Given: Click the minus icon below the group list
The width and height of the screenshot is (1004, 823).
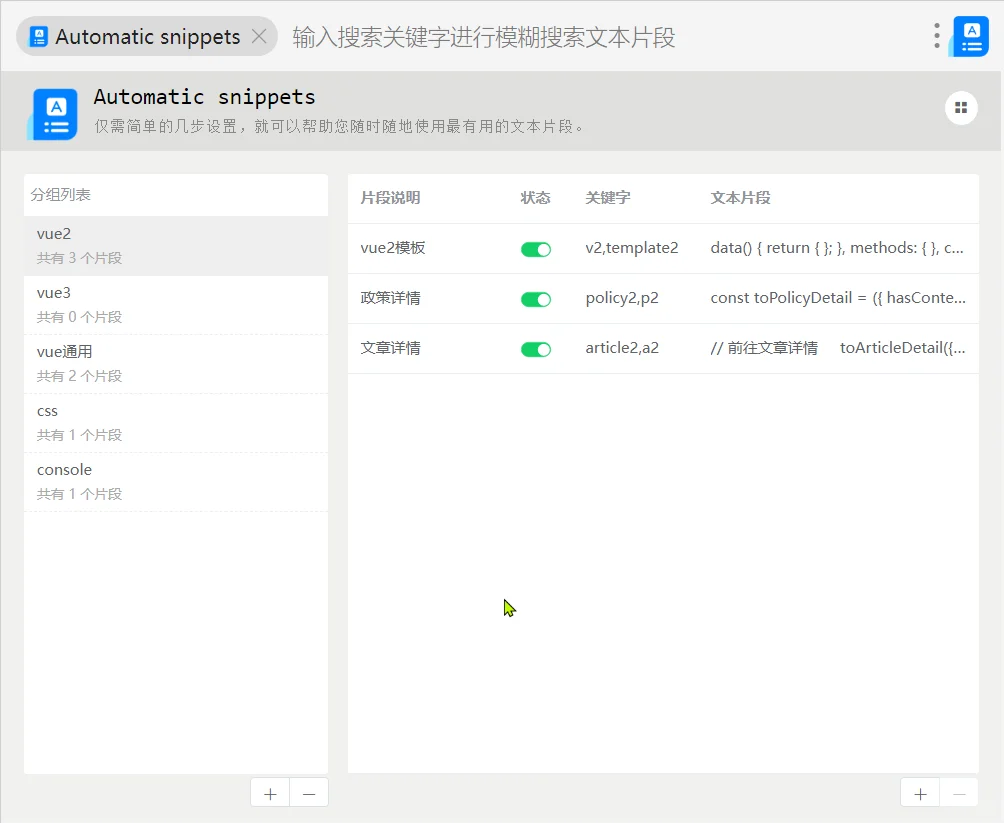Looking at the screenshot, I should [309, 792].
